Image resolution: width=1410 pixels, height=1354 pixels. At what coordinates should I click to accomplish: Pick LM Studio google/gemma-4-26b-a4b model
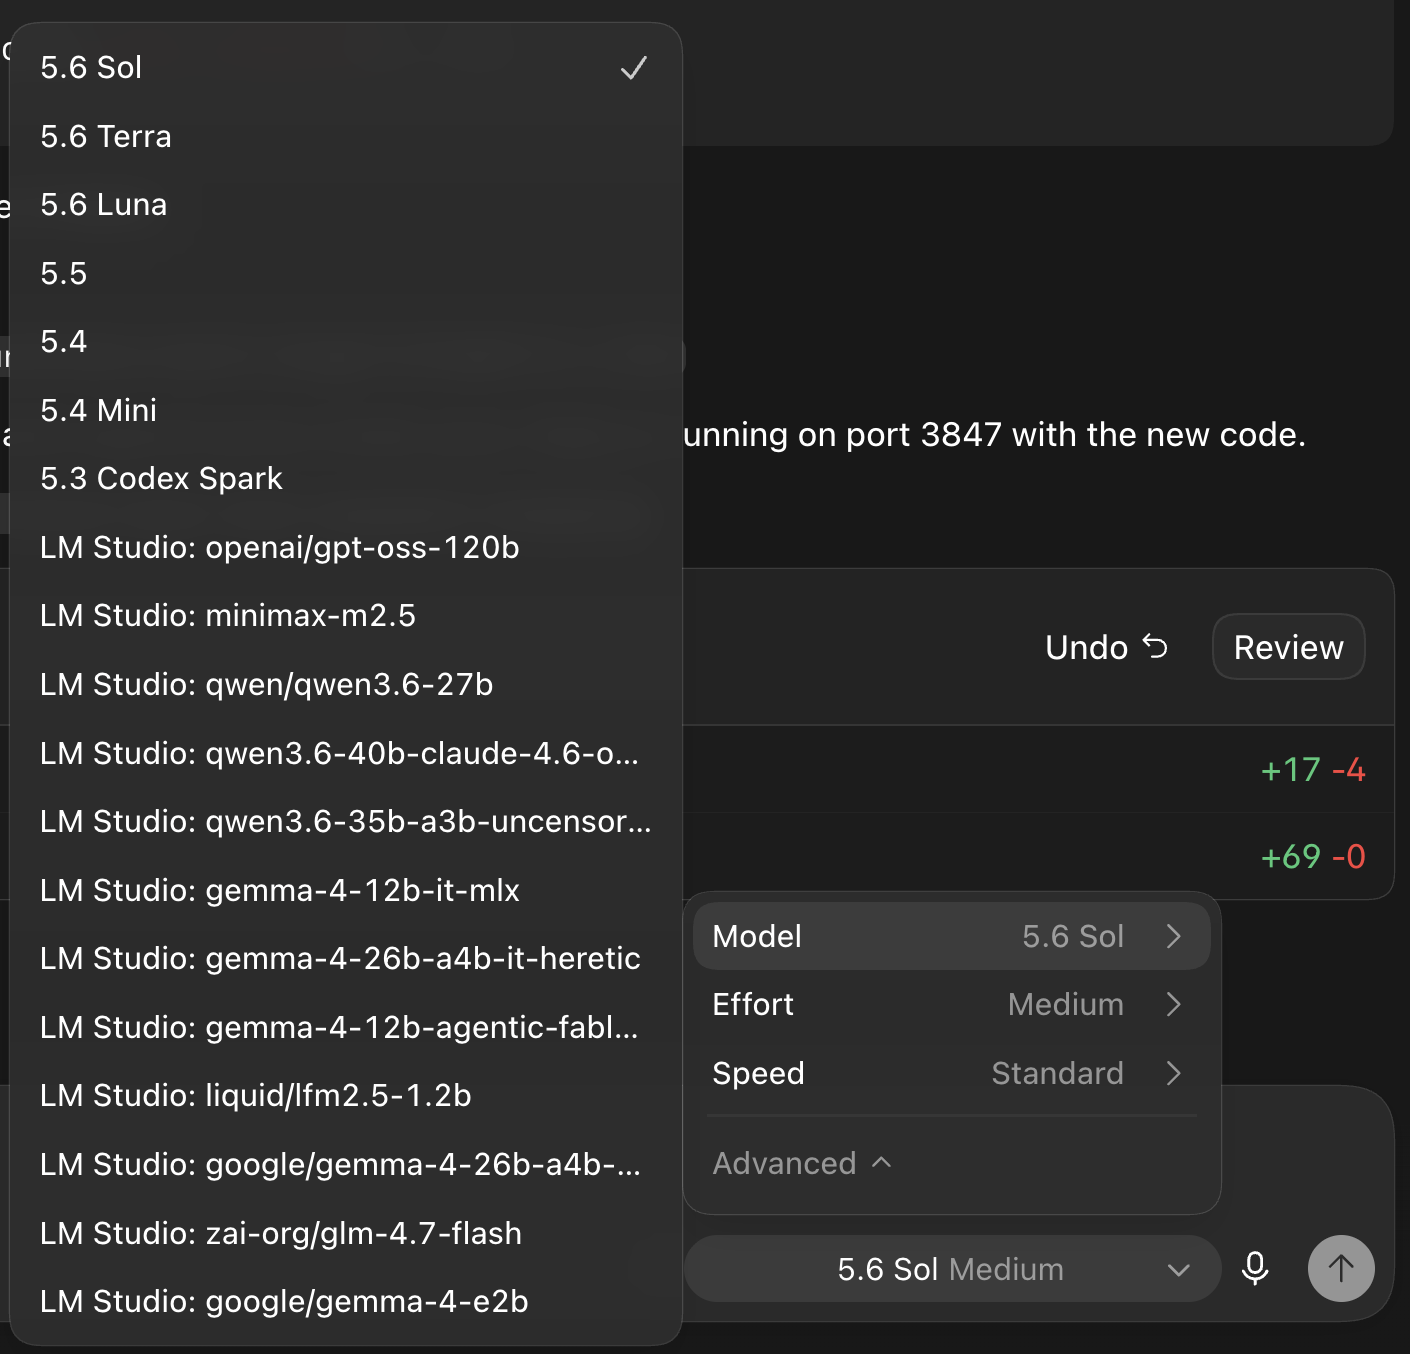(x=345, y=1164)
